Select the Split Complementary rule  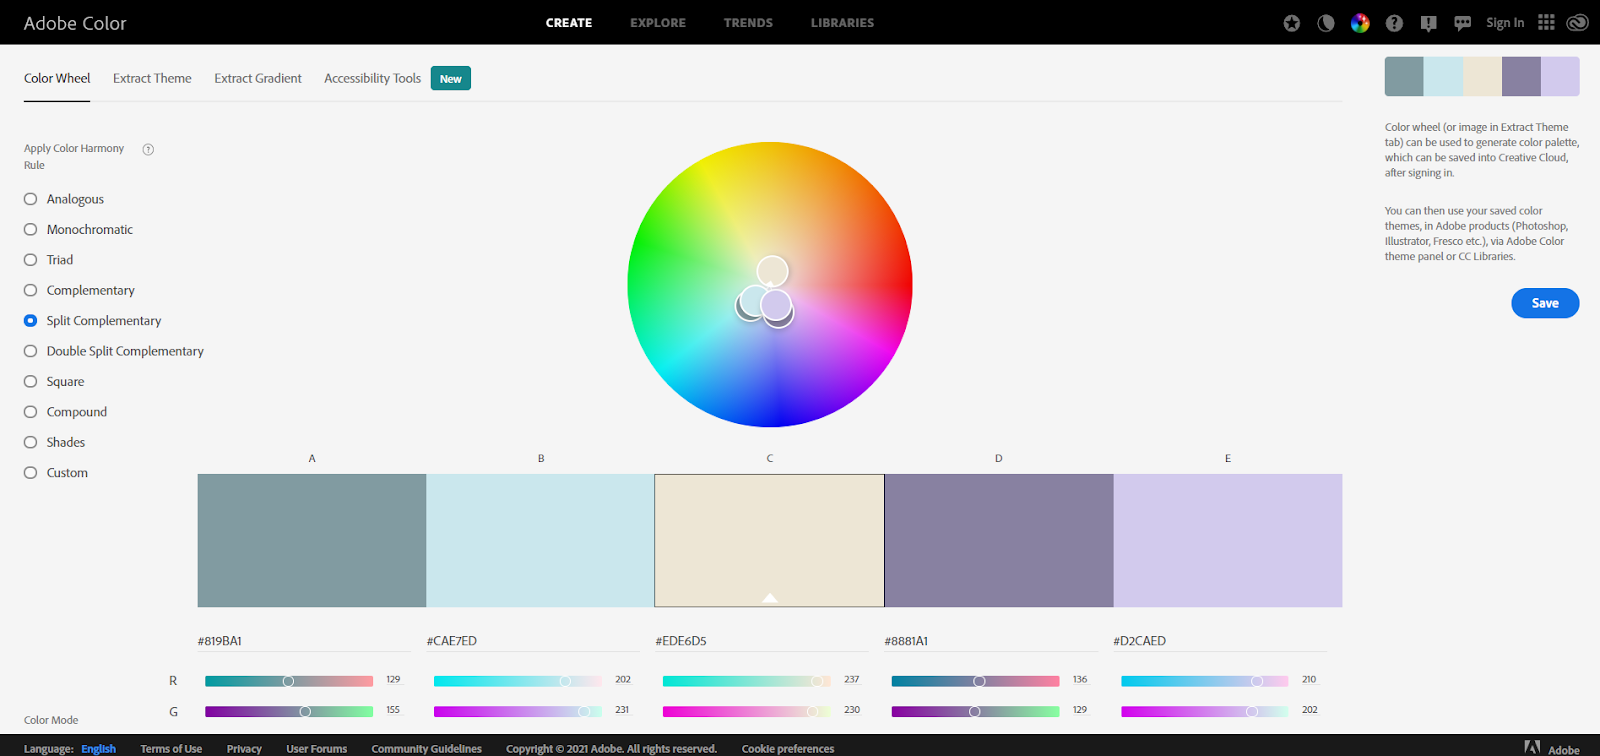click(92, 320)
